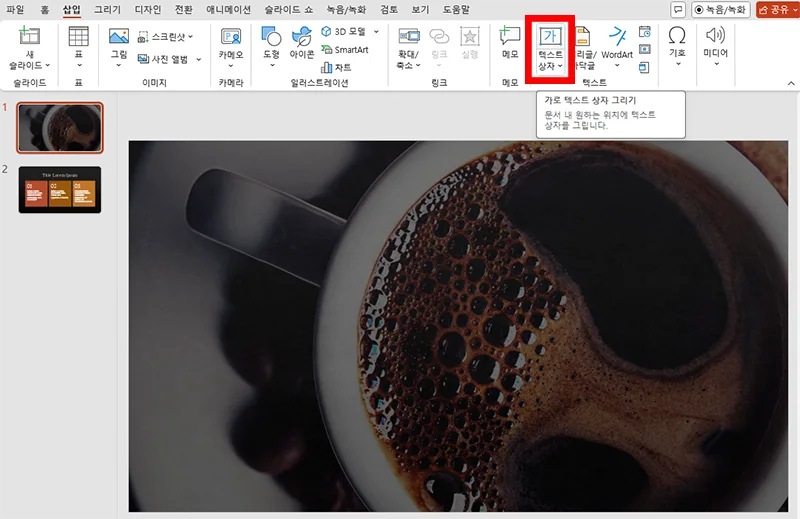Switch to the 그리기 draw tab
The height and width of the screenshot is (519, 800).
[x=107, y=10]
